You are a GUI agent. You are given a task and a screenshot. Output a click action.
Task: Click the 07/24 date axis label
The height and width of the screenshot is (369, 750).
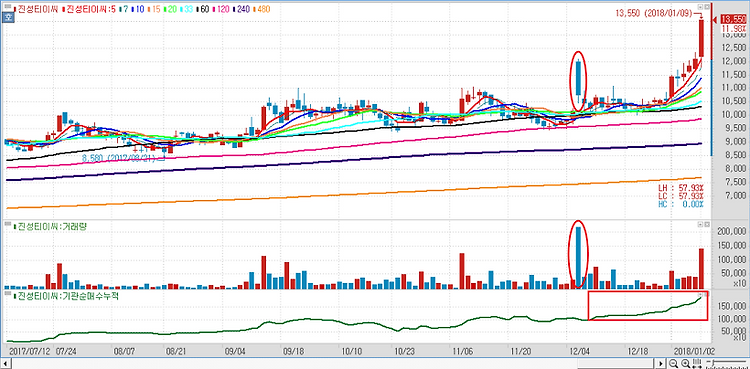pyautogui.click(x=66, y=351)
